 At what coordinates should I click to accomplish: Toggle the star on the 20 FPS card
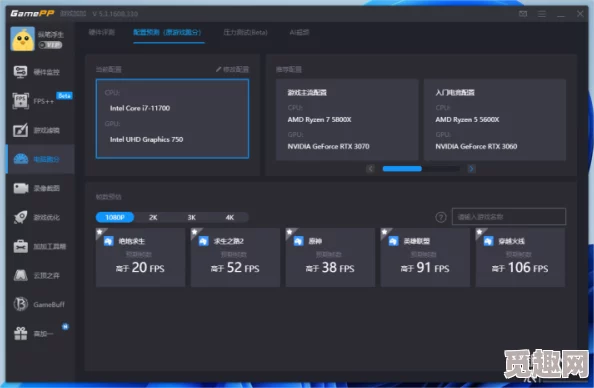point(100,232)
